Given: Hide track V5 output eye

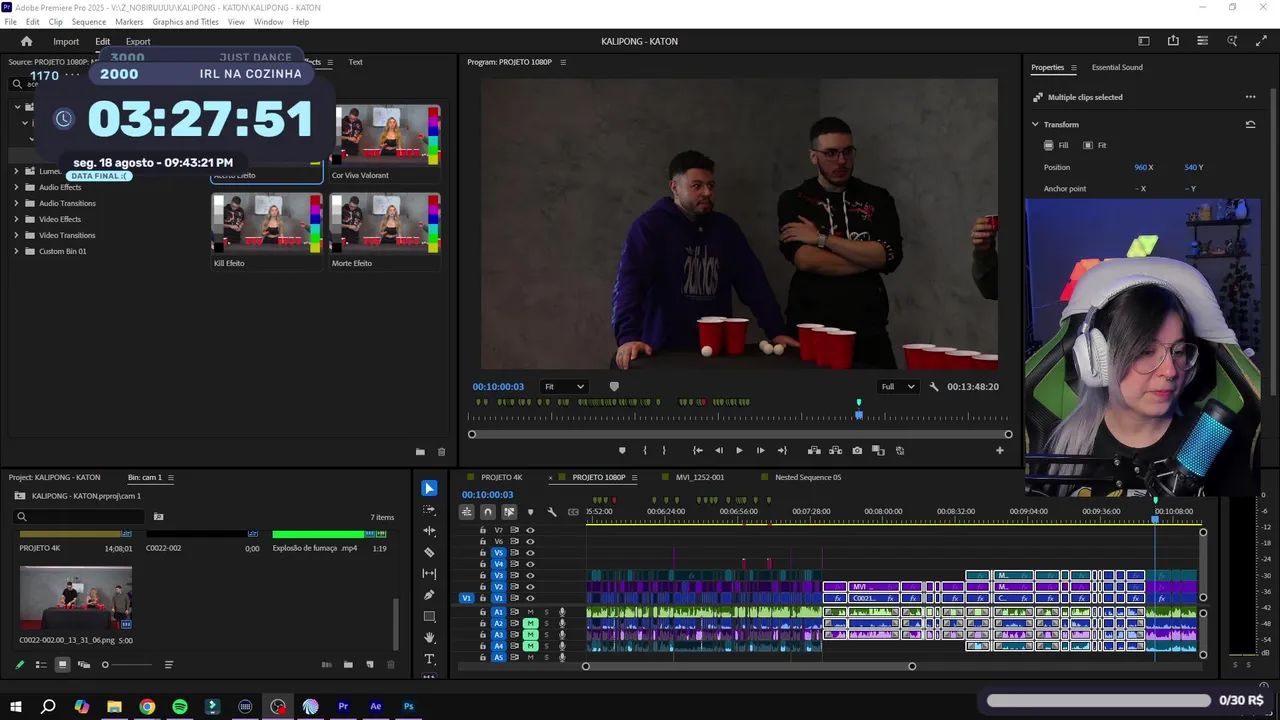Looking at the screenshot, I should pos(530,553).
